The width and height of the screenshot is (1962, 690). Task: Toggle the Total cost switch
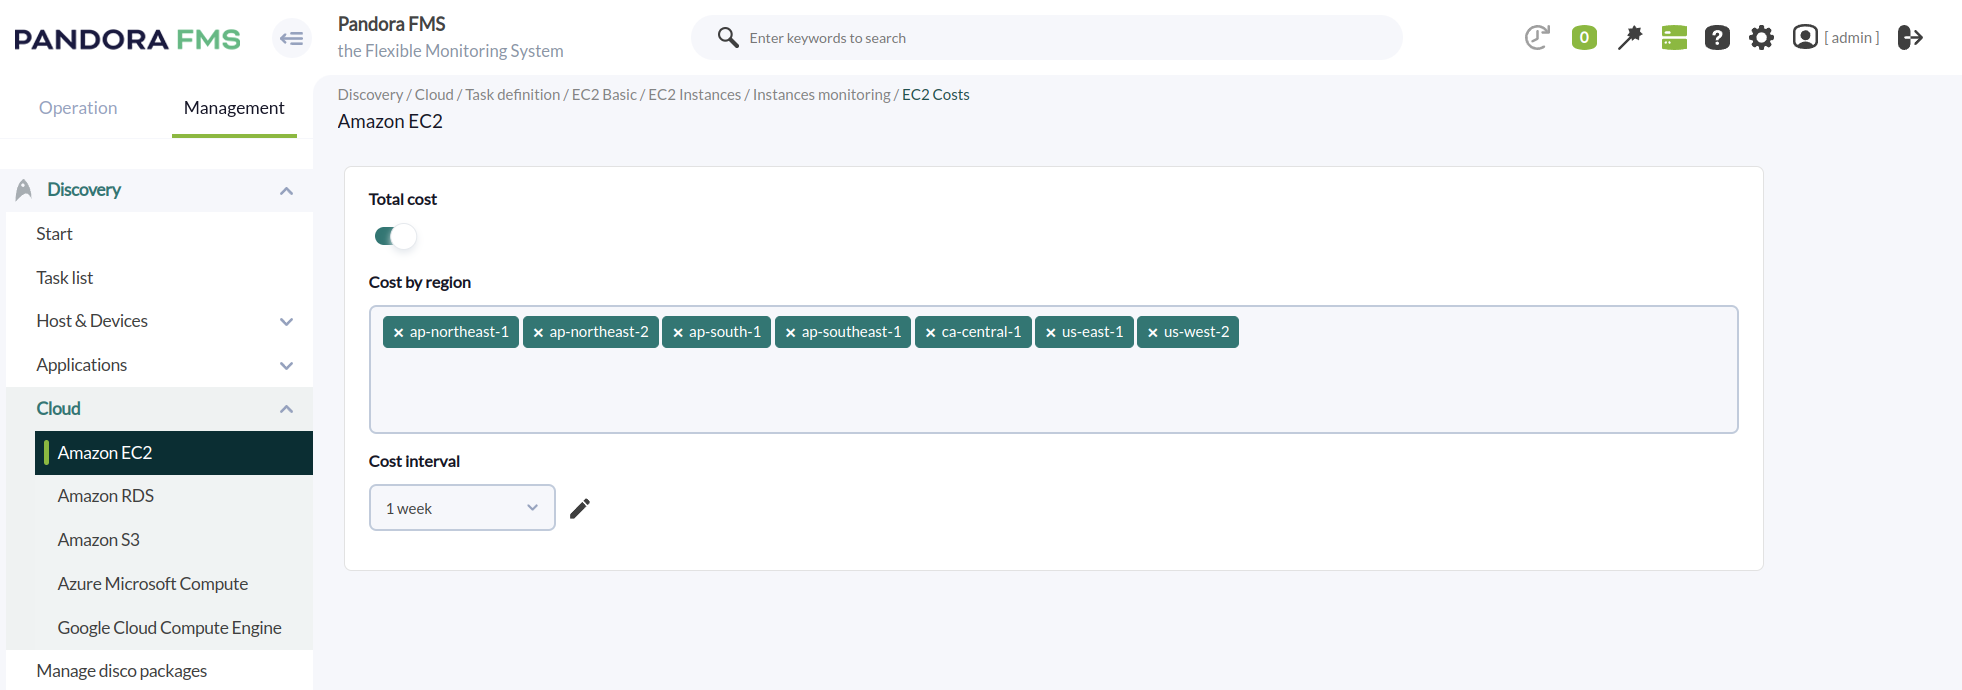pos(395,236)
